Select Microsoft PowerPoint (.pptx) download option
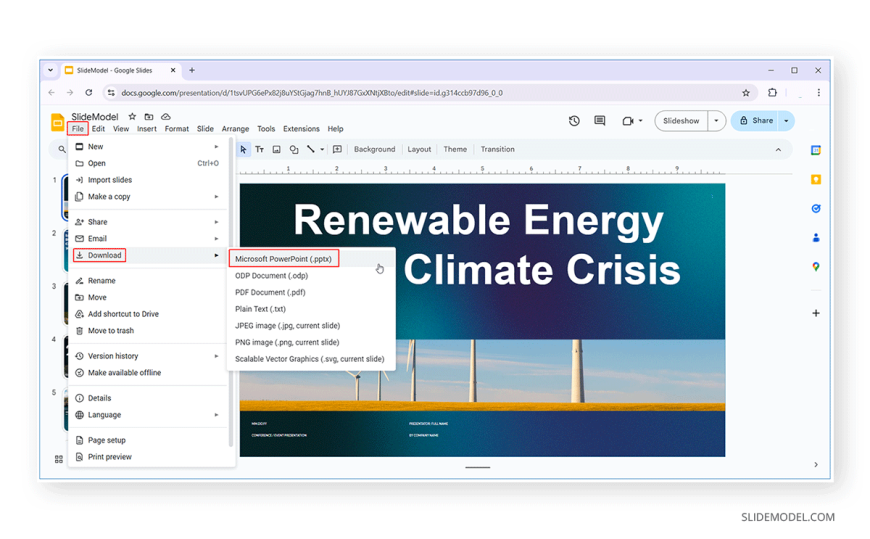This screenshot has width=870, height=539. [x=284, y=259]
